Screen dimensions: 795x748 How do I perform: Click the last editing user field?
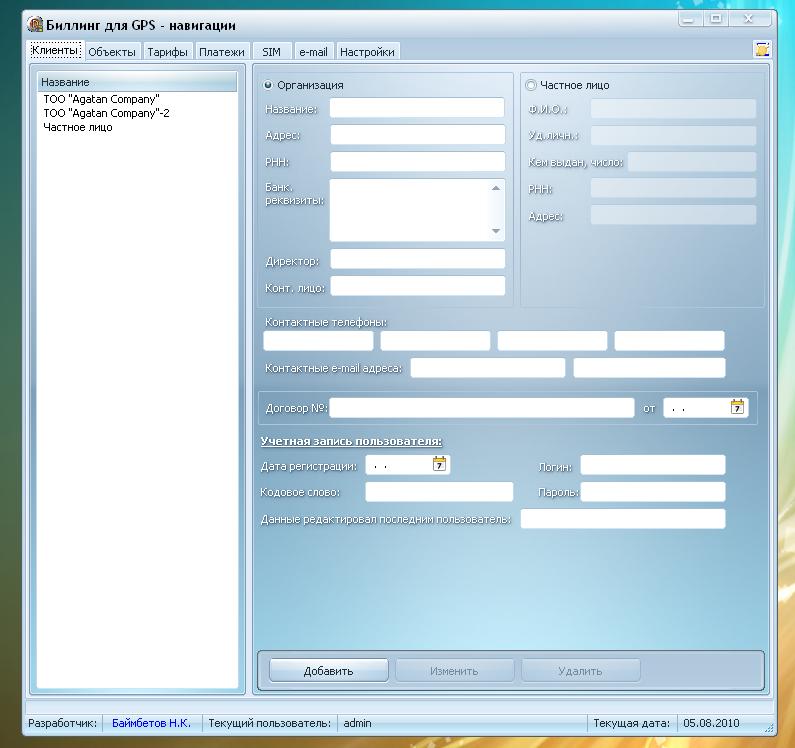tap(623, 519)
